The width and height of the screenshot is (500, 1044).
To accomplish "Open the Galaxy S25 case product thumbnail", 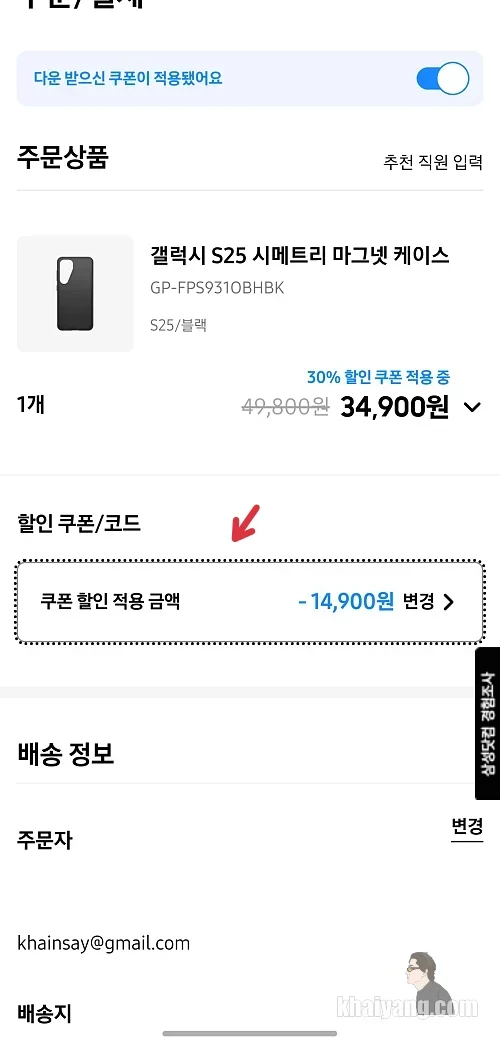I will coord(75,294).
